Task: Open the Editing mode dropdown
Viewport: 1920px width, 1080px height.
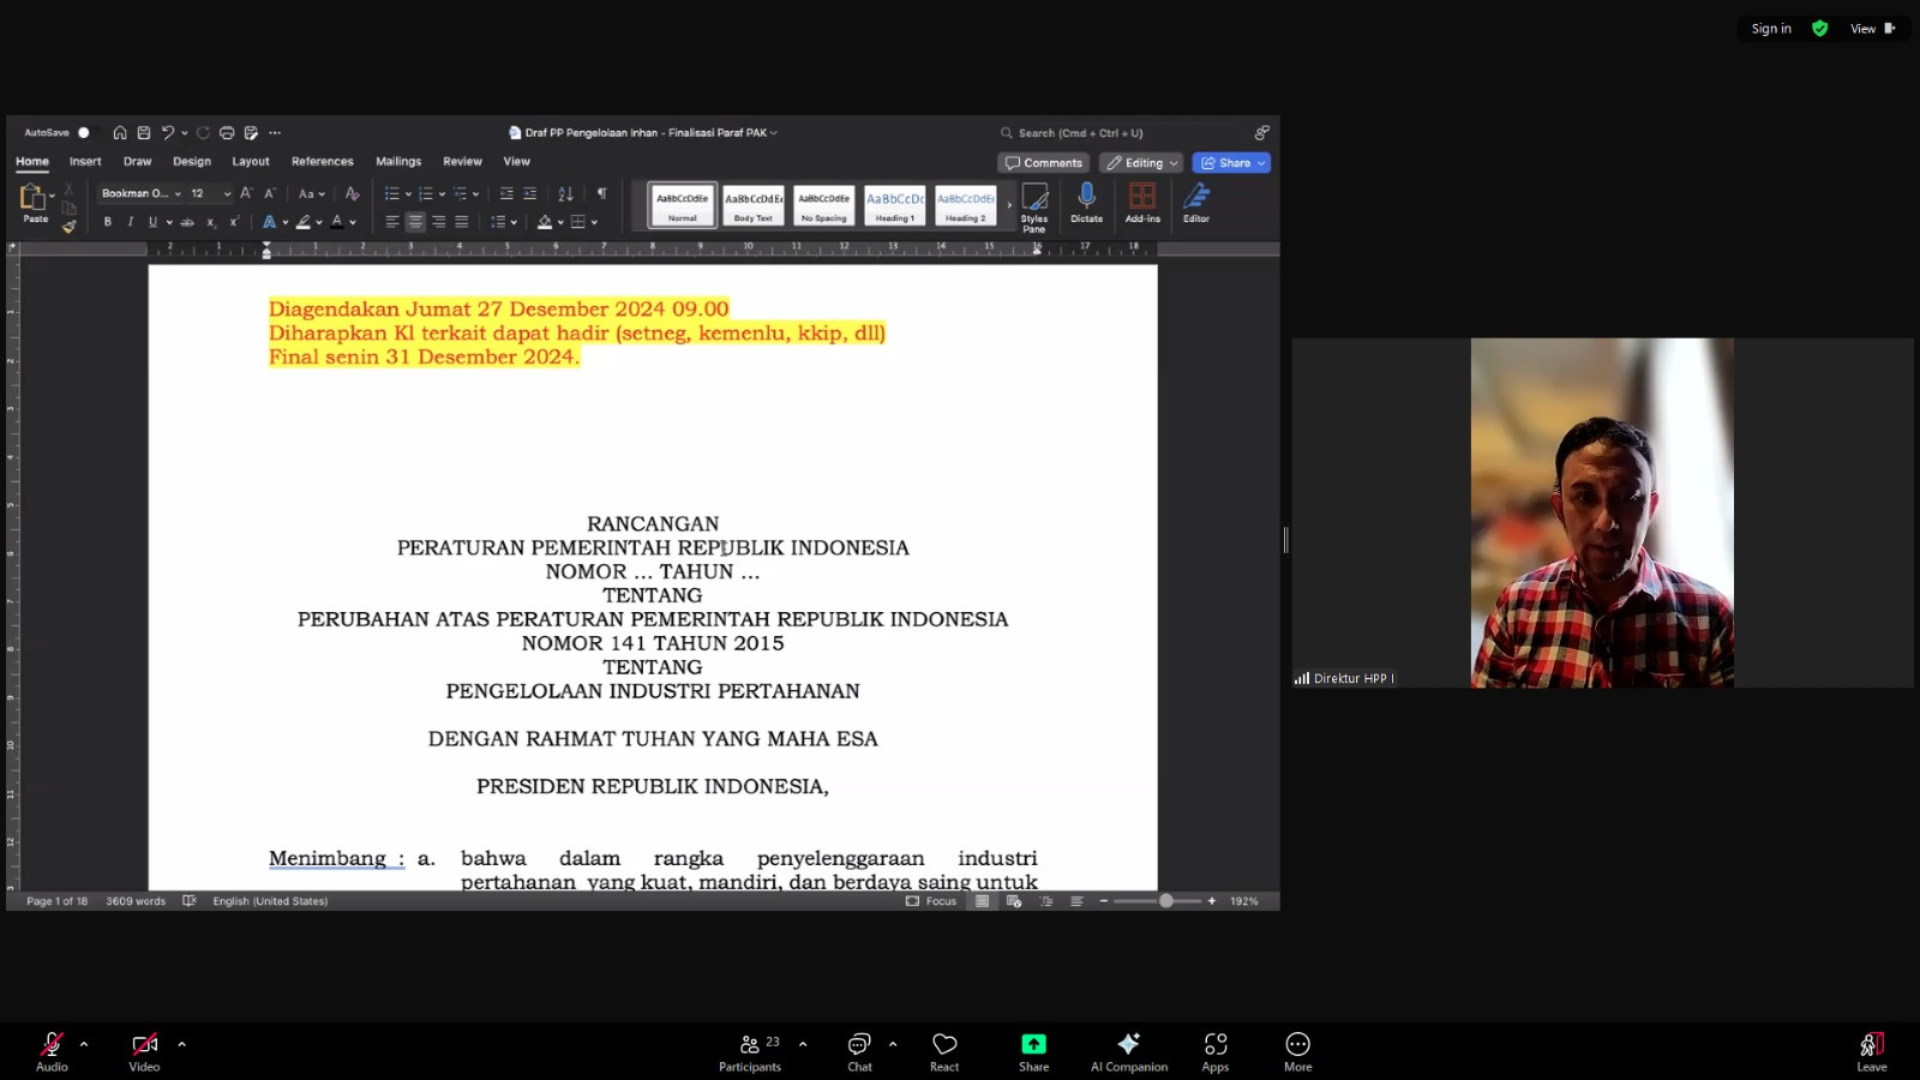Action: click(x=1142, y=163)
